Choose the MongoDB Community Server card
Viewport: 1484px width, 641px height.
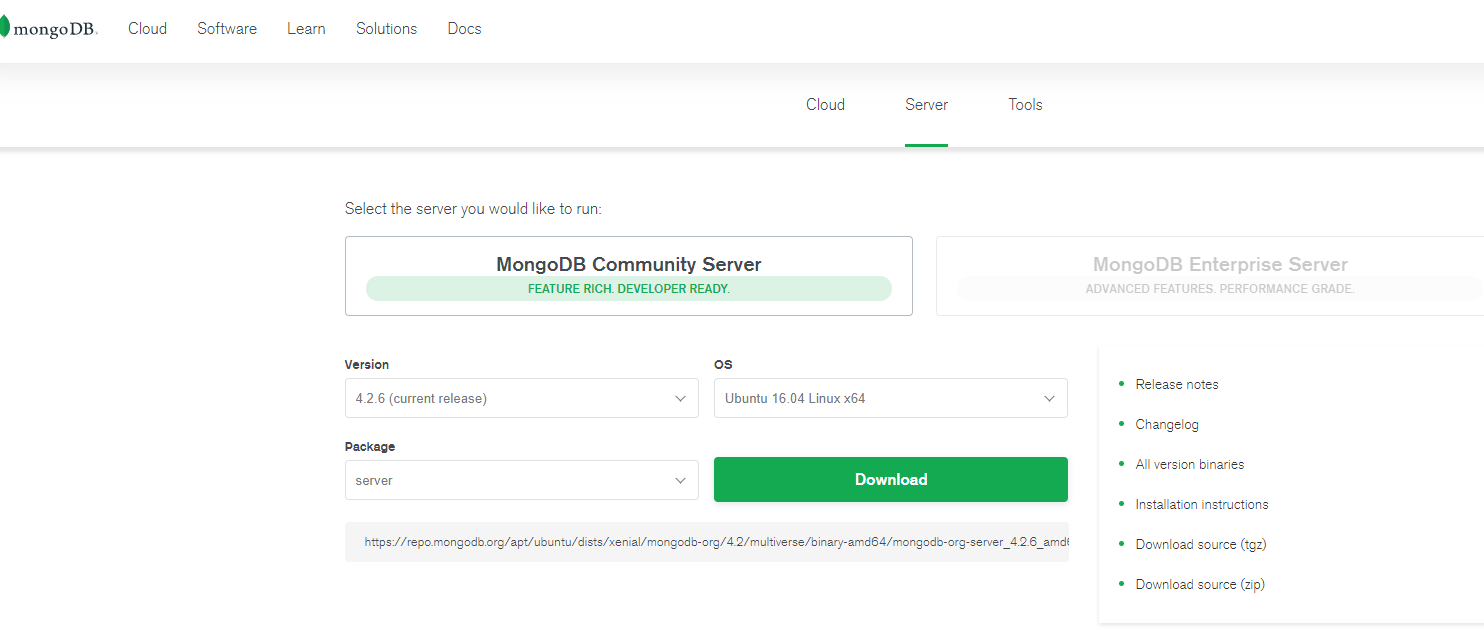(x=629, y=276)
